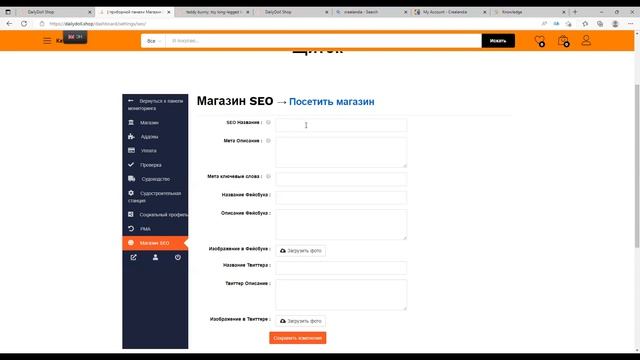Open the browser profile avatar icon
The width and height of the screenshot is (640, 360).
[615, 24]
